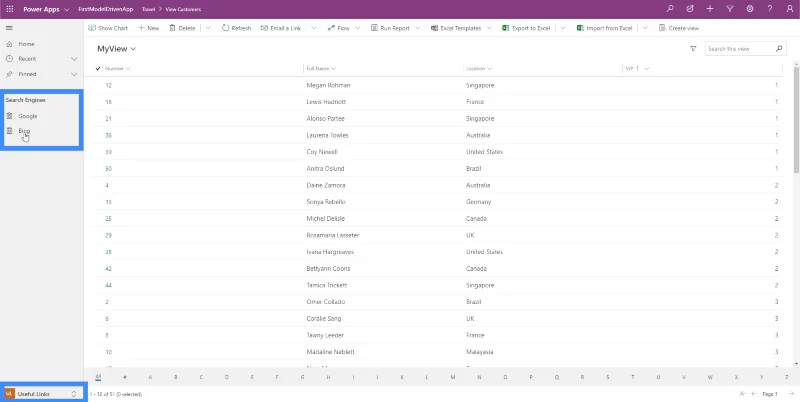Image resolution: width=800 pixels, height=402 pixels.
Task: Select Megan Rohman name cell
Action: tap(328, 85)
